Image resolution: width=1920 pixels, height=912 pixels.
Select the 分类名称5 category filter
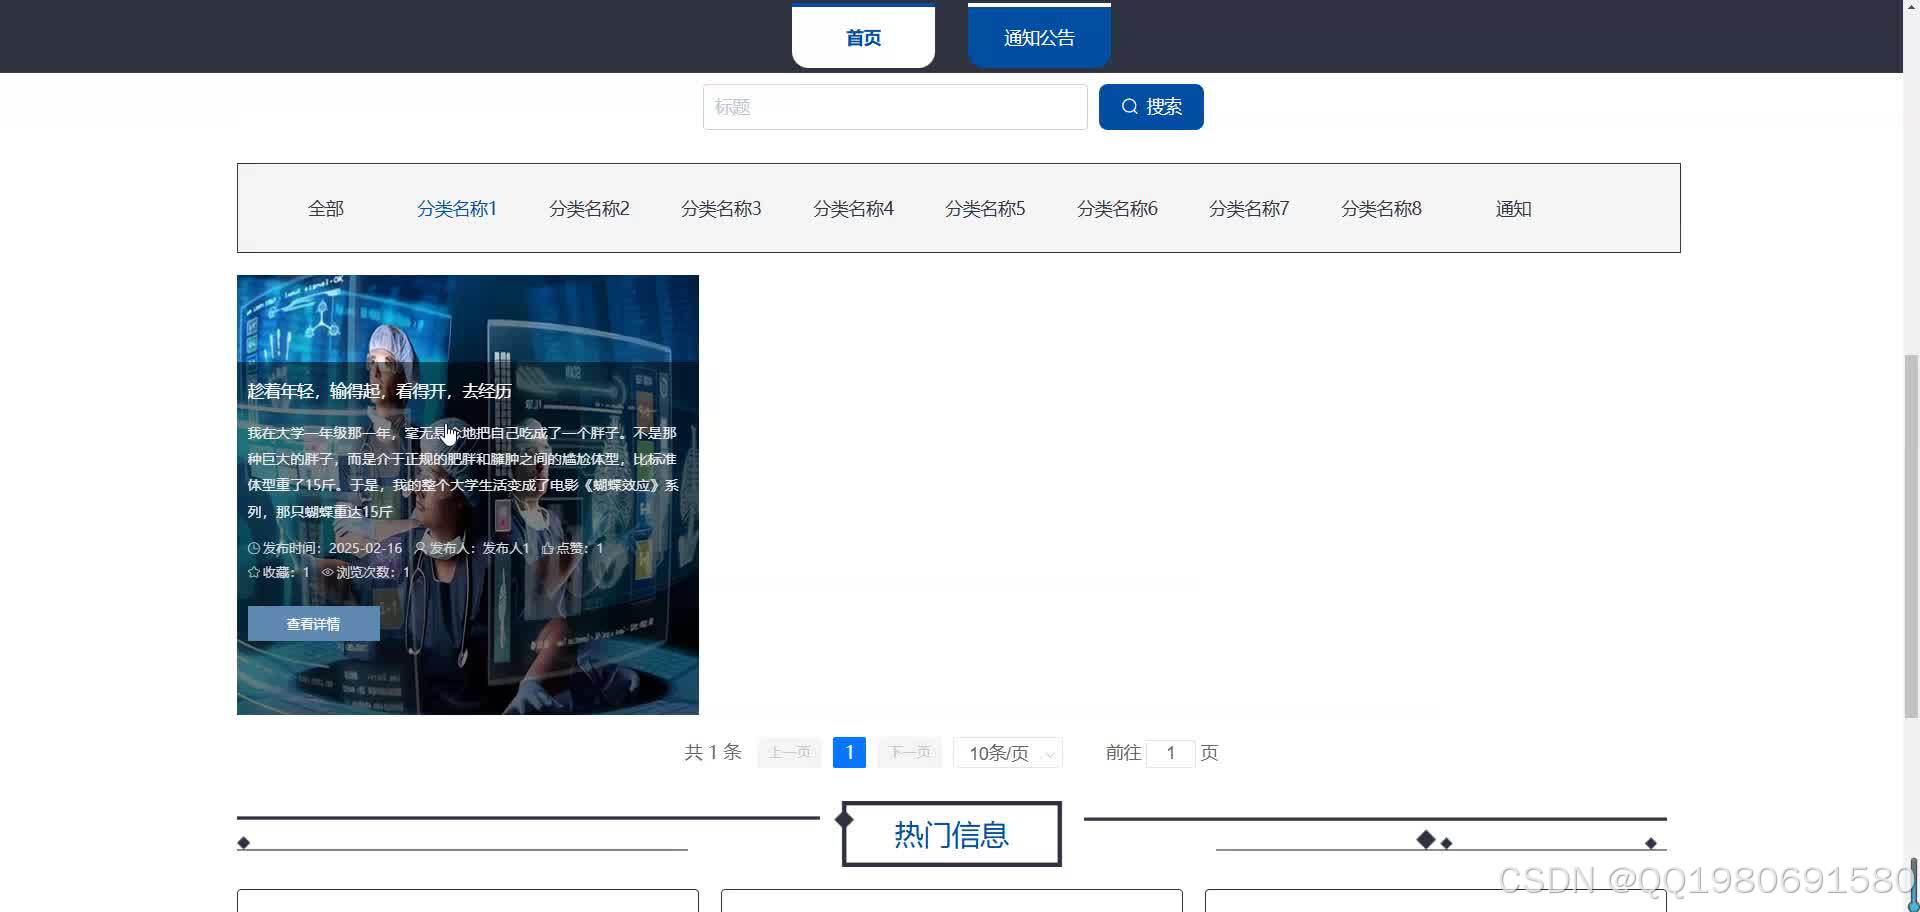(985, 208)
